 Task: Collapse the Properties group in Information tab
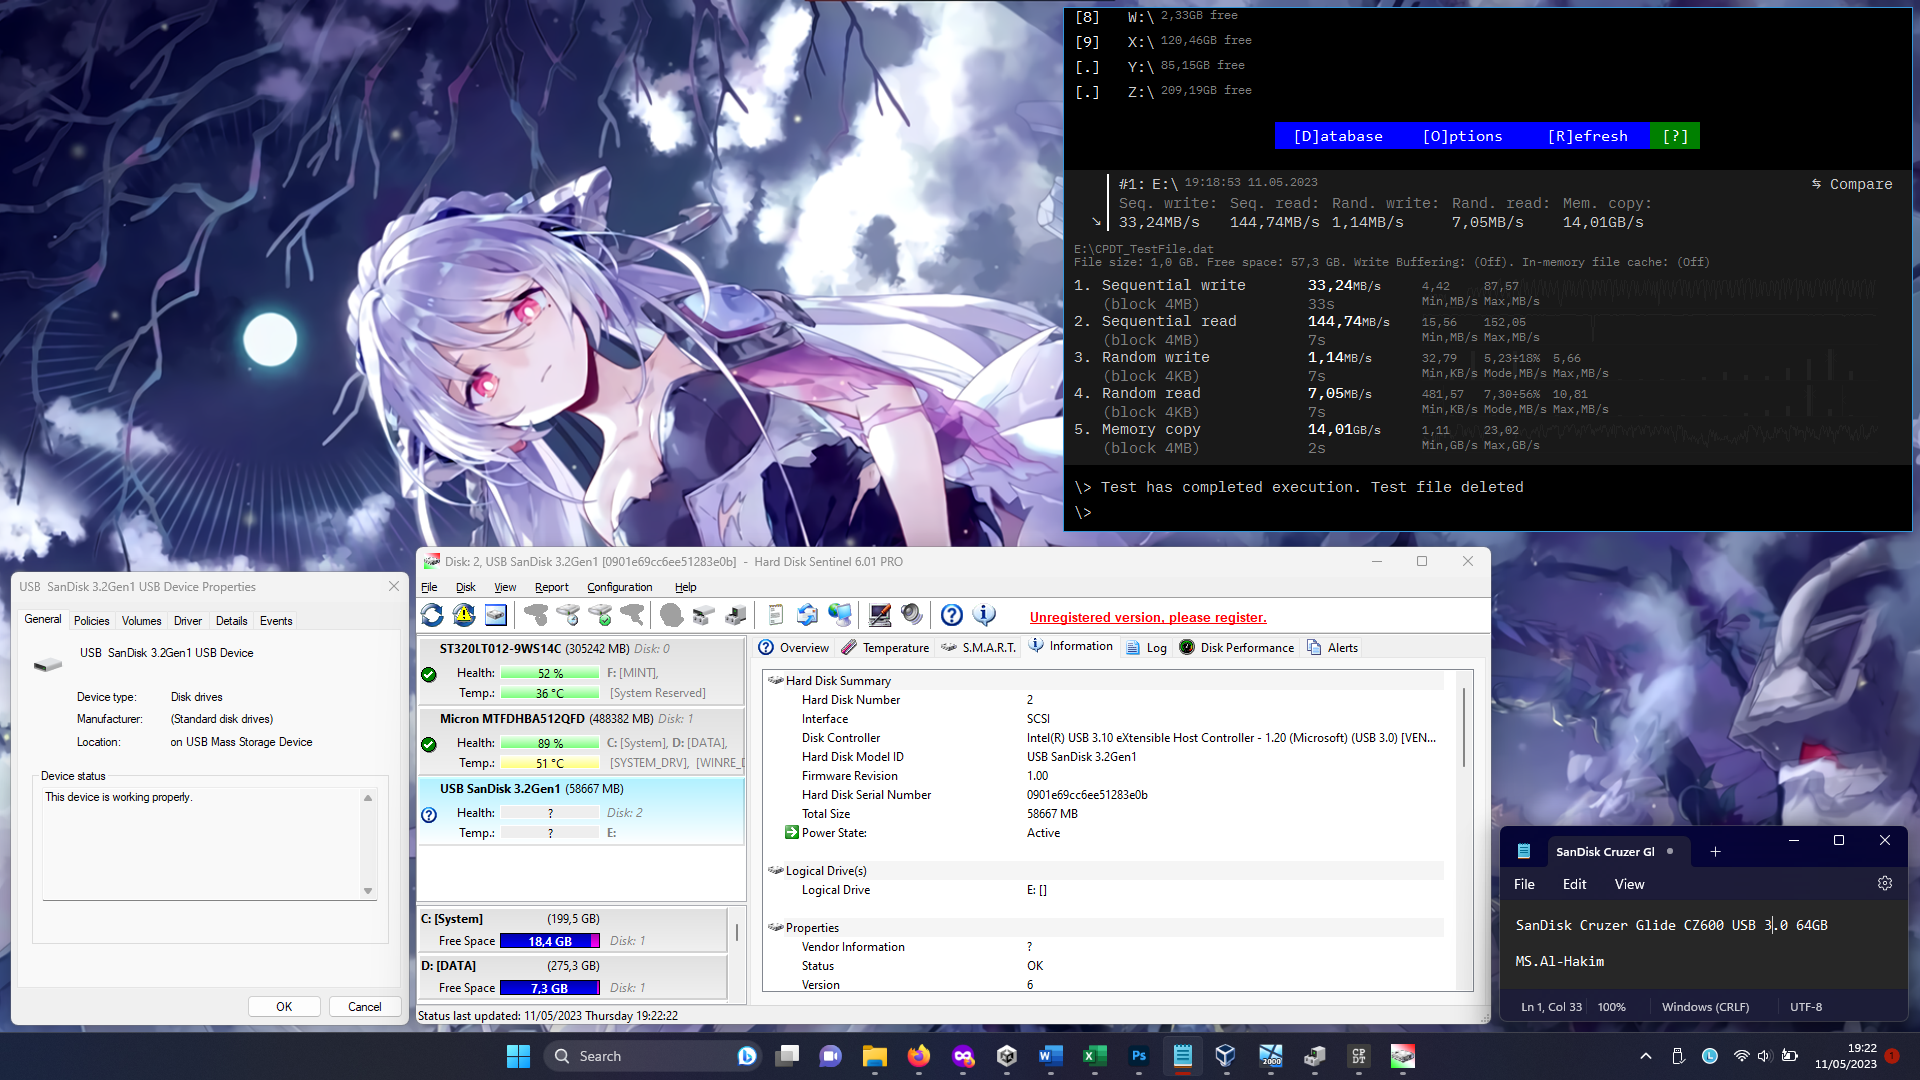(775, 927)
